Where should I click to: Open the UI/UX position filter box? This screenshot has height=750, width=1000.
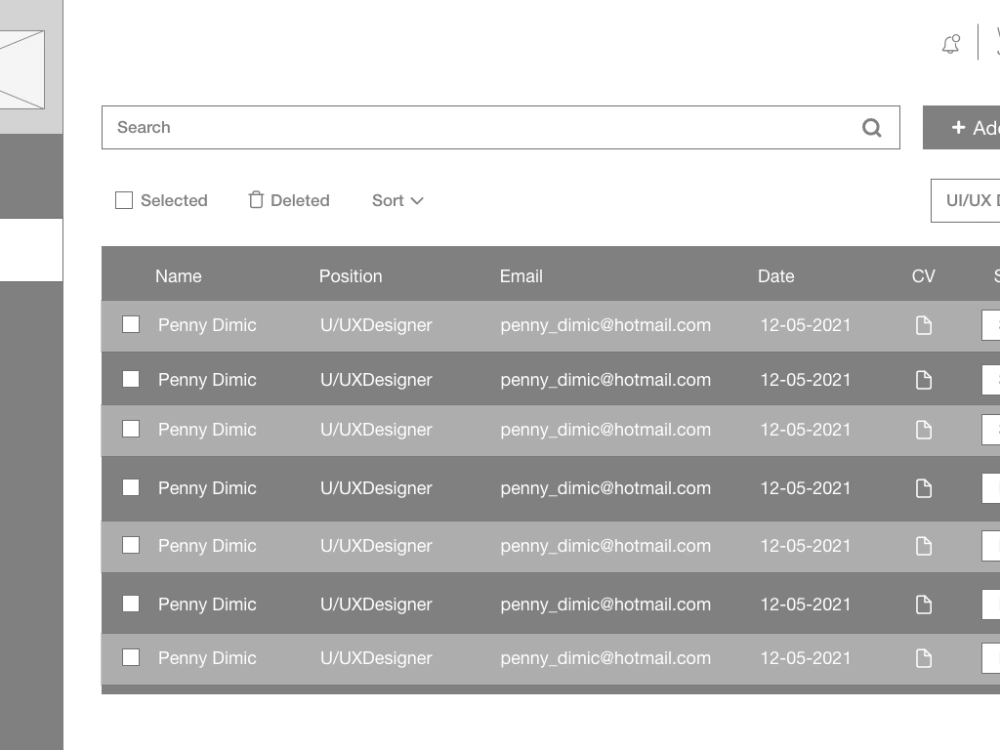(965, 201)
